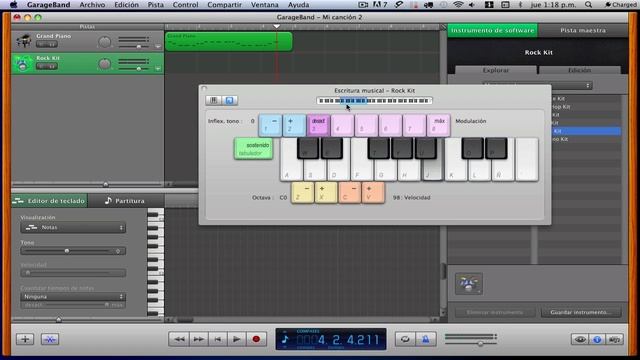The image size is (640, 360).
Task: Click the Rock Kit track drum icon
Action: point(23,63)
